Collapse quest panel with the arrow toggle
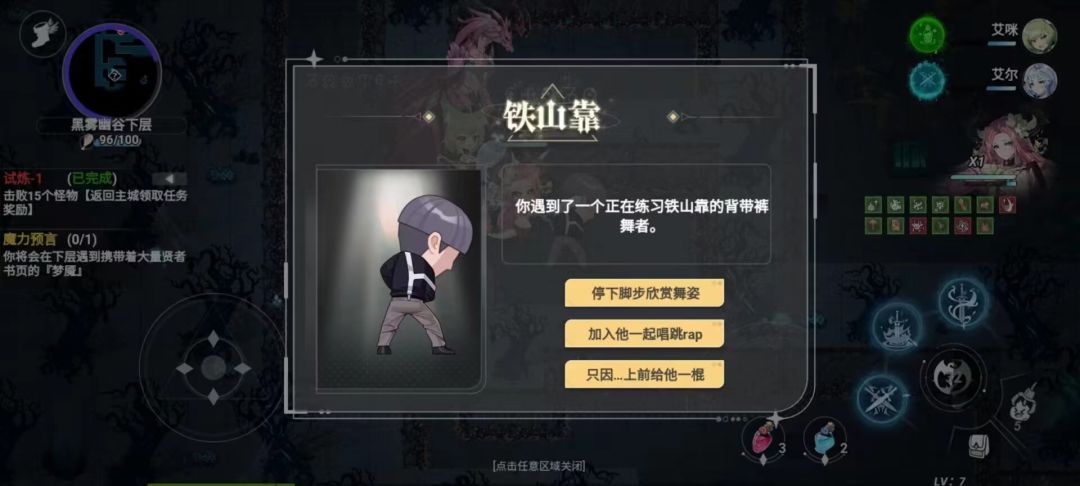This screenshot has width=1080, height=486. click(x=169, y=179)
